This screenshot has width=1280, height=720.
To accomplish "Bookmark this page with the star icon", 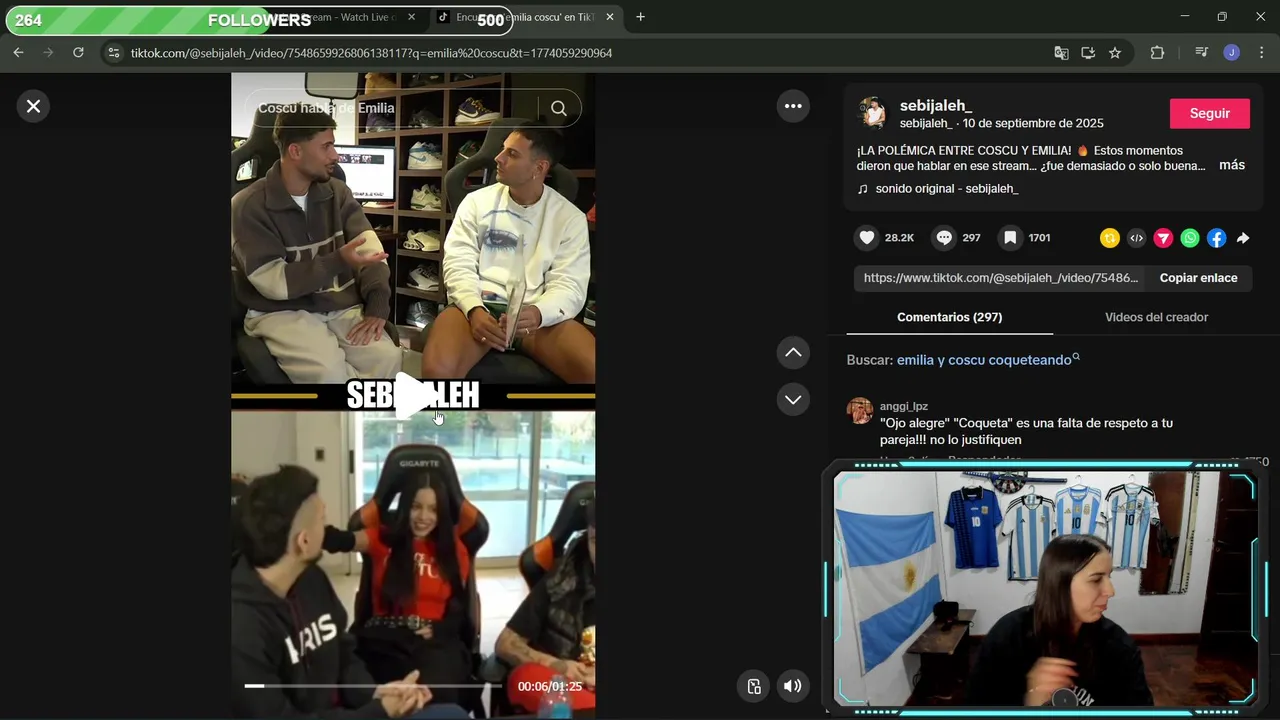I will tap(1115, 53).
